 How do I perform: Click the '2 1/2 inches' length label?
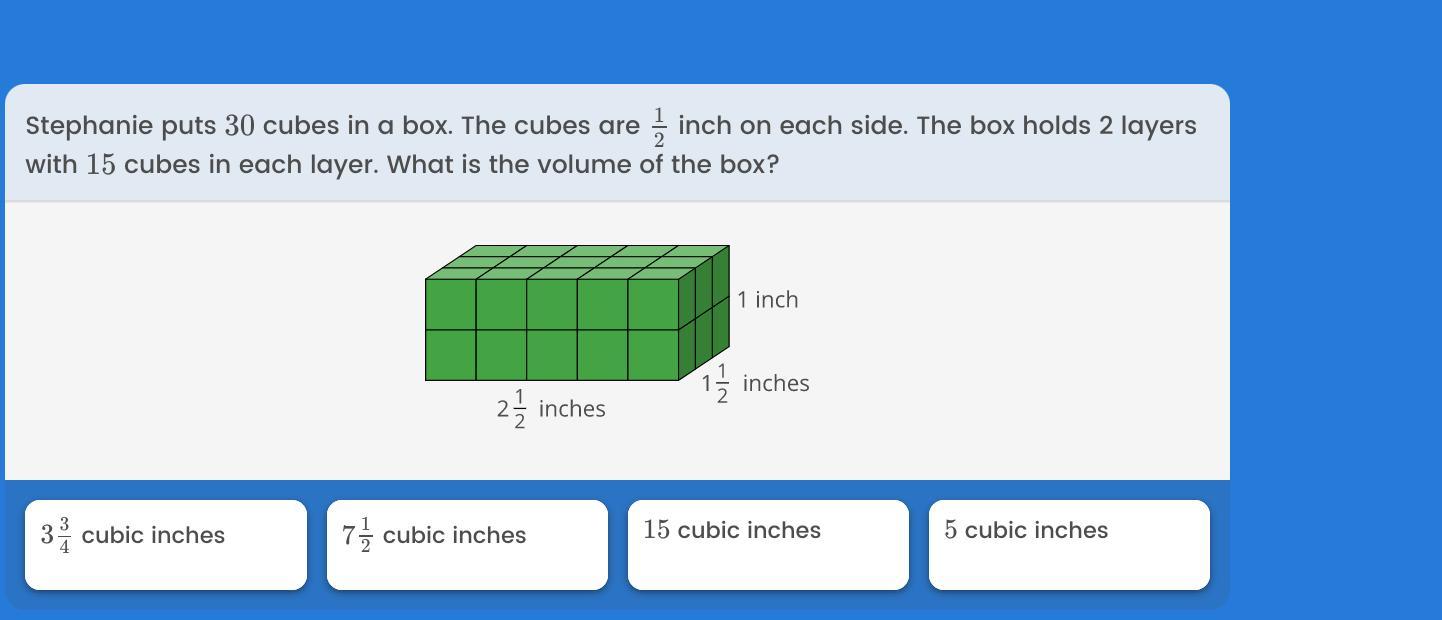click(551, 408)
